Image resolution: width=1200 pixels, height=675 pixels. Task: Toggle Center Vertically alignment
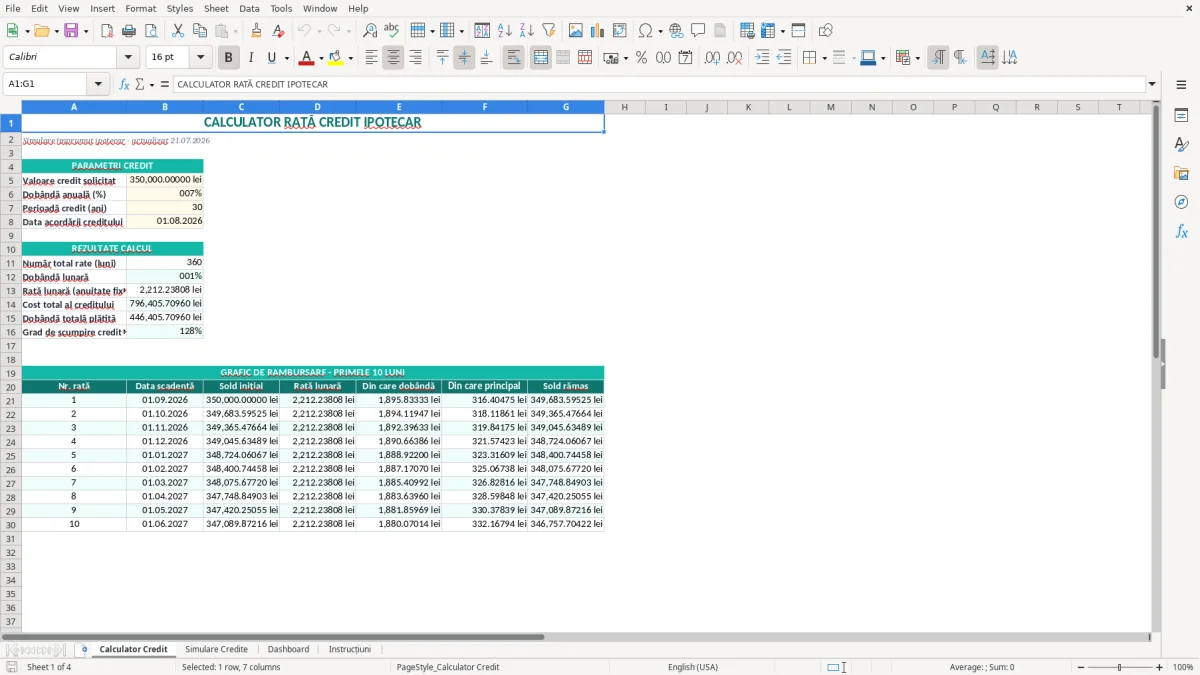click(464, 58)
